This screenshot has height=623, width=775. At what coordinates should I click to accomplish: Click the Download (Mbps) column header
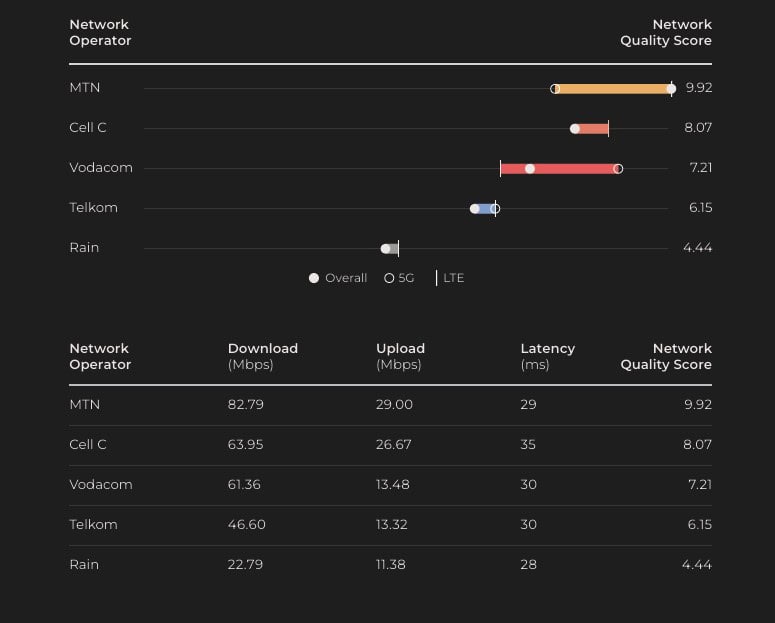pos(263,356)
